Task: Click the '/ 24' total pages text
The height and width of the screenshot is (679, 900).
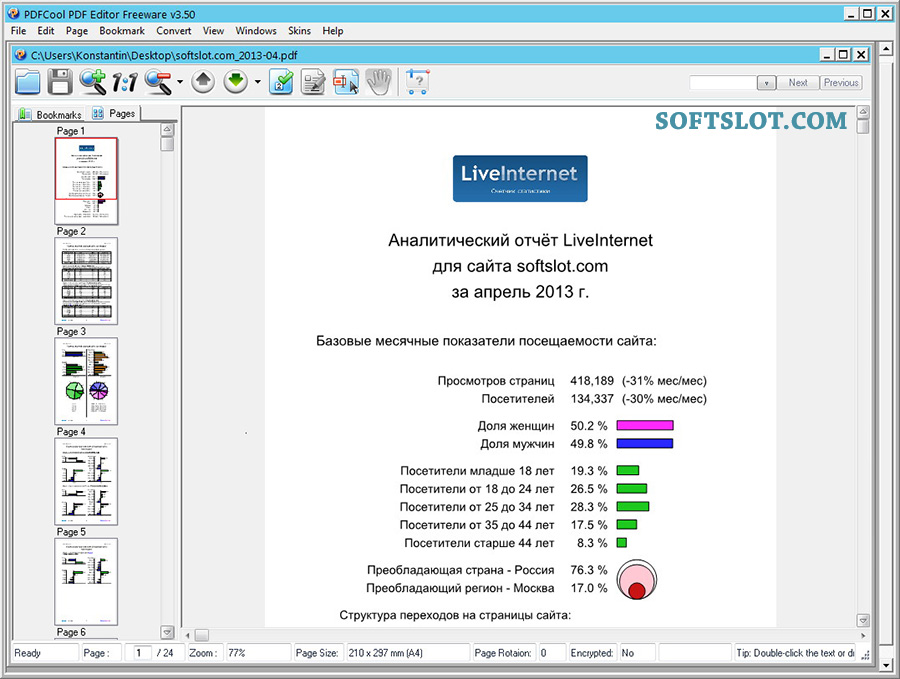Action: point(165,653)
